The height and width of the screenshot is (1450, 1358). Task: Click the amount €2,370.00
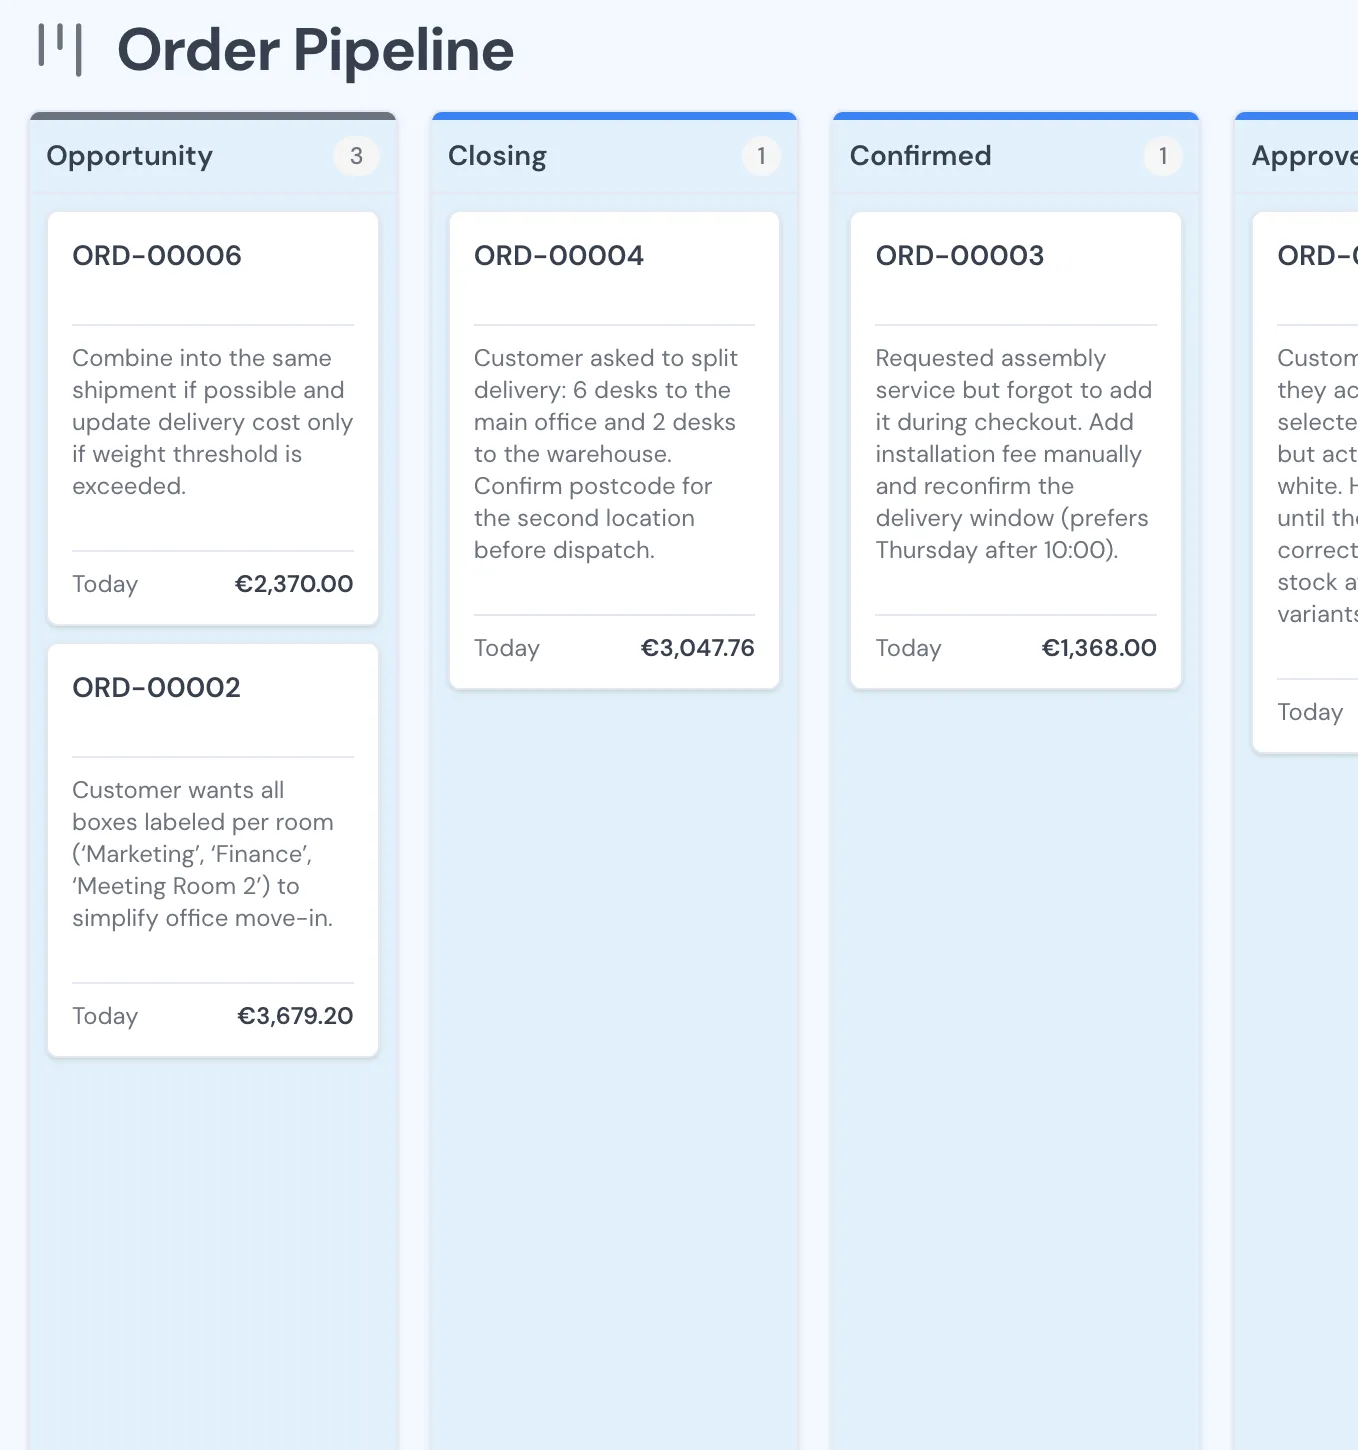[x=294, y=584]
